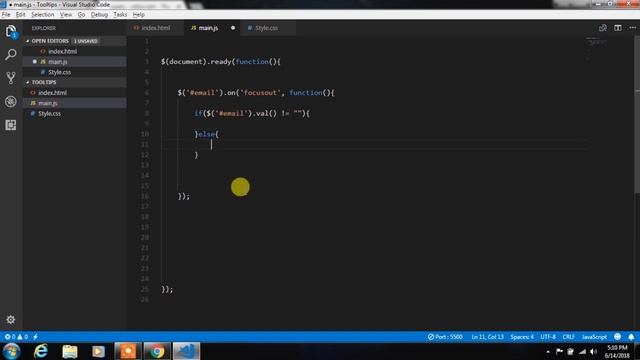Click the 'focusout' string on line 6
640x360 pixels.
point(260,93)
